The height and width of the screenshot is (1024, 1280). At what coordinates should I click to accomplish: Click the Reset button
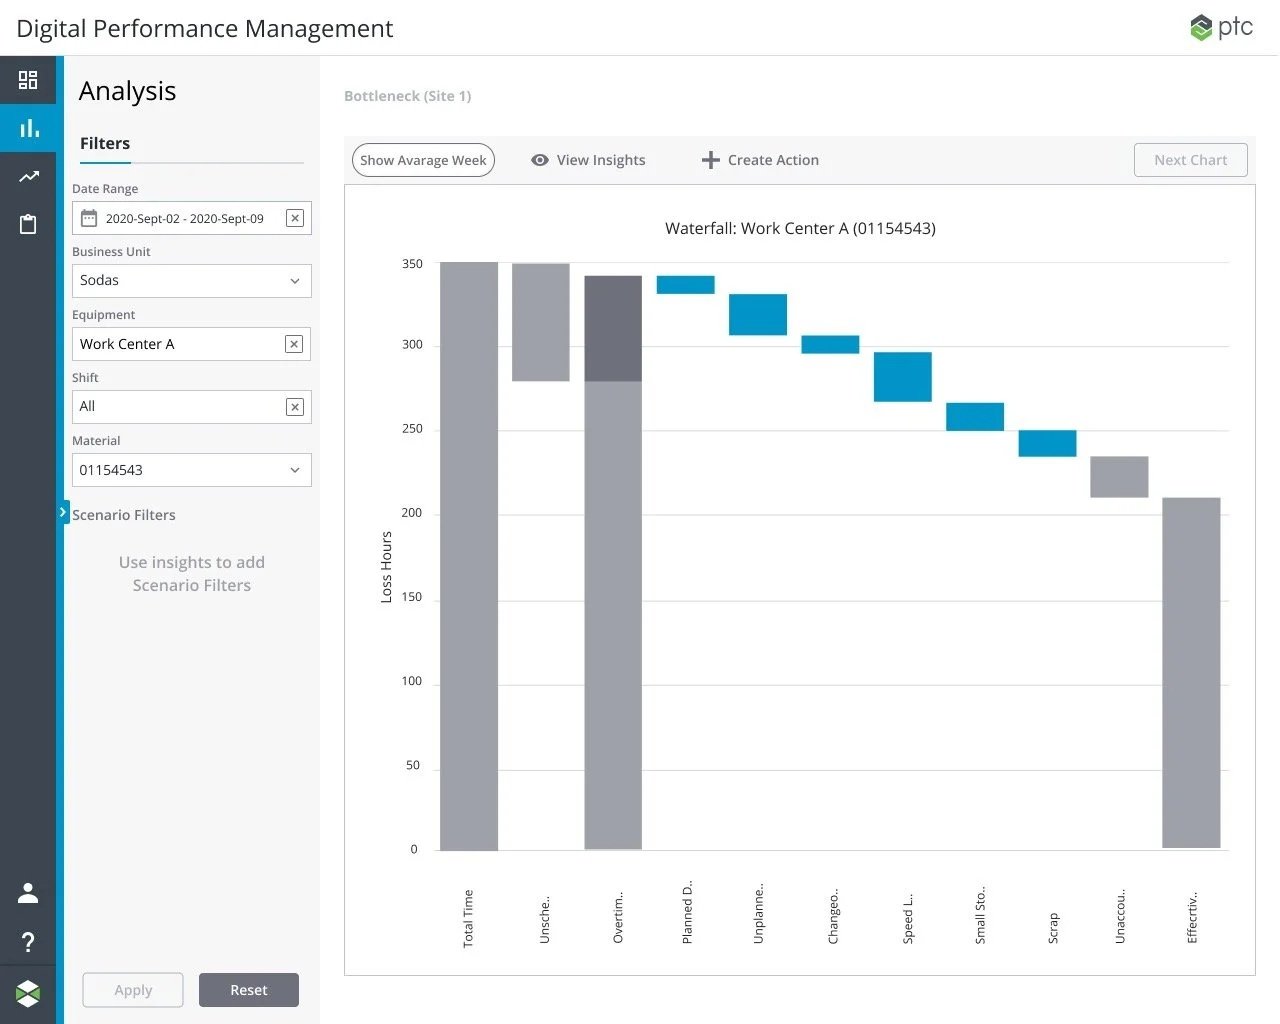pos(249,990)
